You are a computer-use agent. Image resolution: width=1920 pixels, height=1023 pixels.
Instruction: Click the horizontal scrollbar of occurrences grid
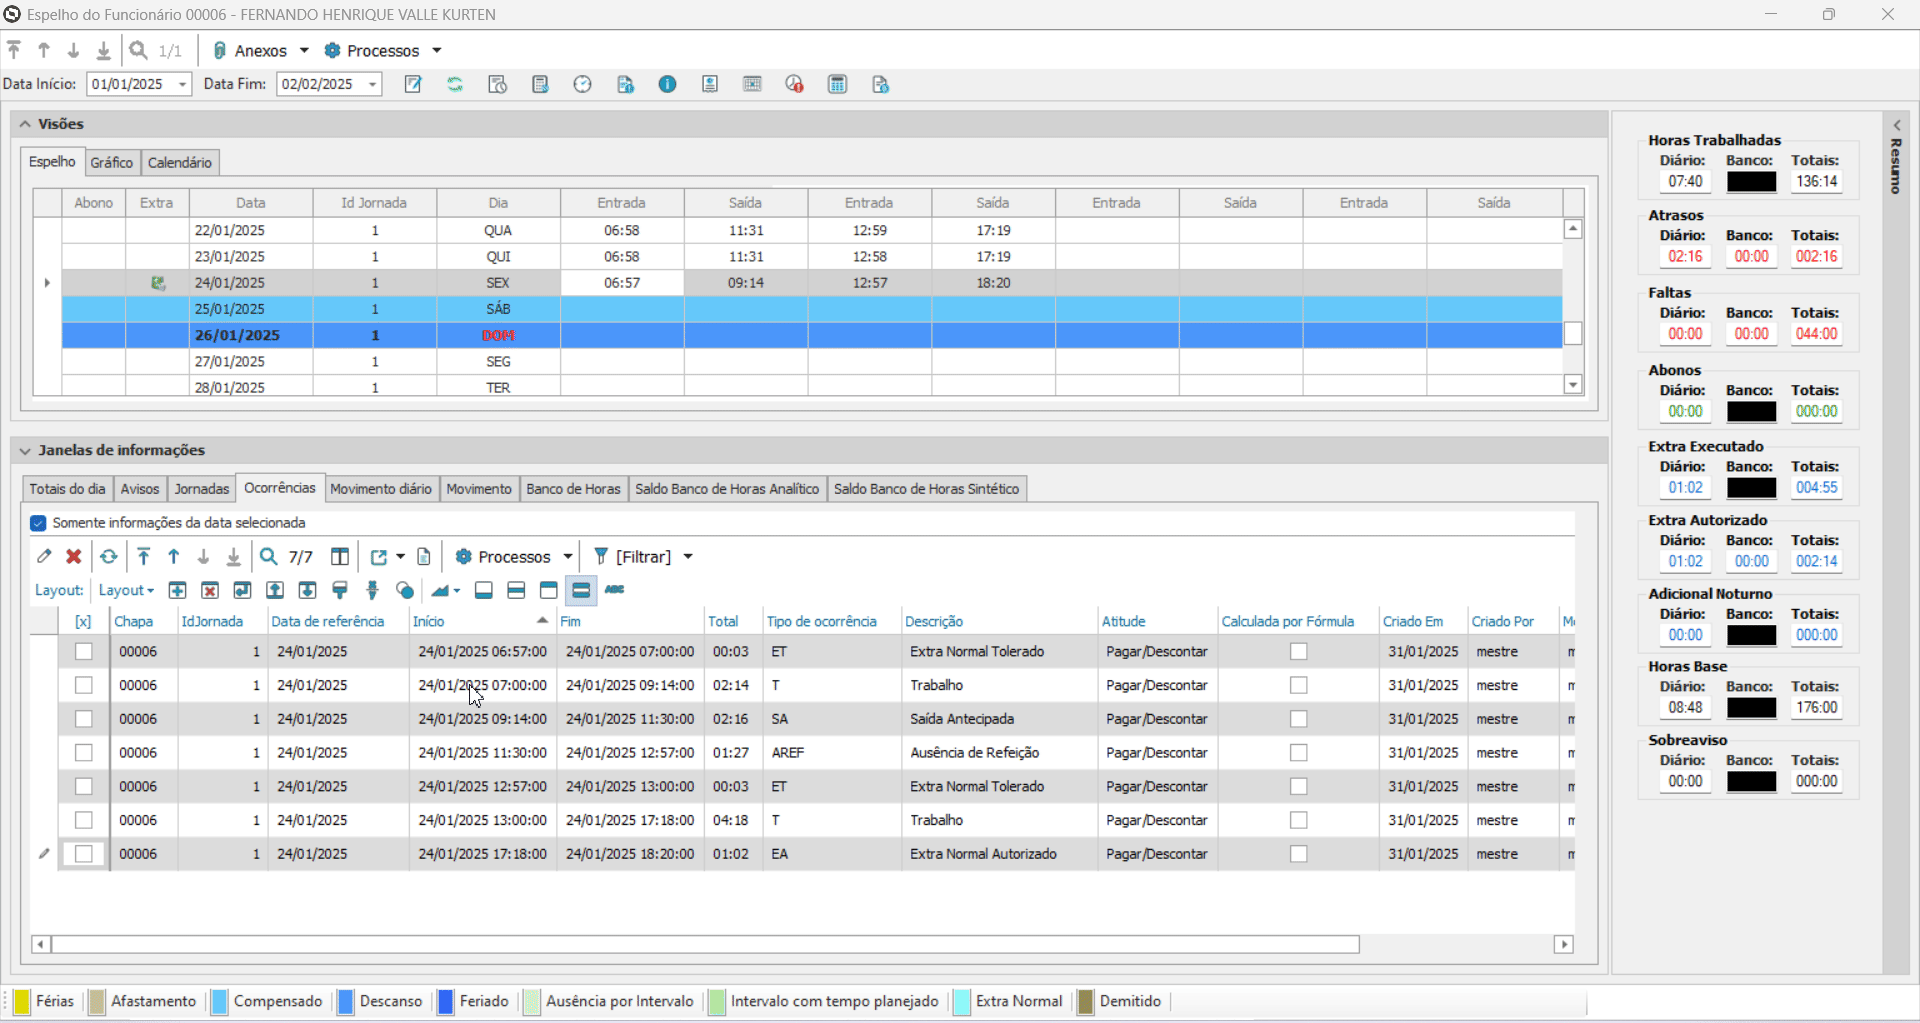pos(705,944)
